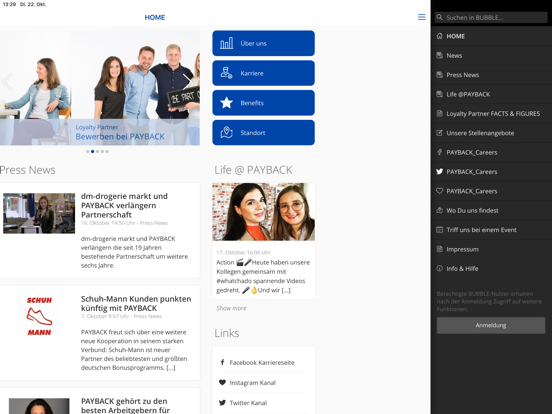Select the third carousel dot indicator

tap(98, 151)
